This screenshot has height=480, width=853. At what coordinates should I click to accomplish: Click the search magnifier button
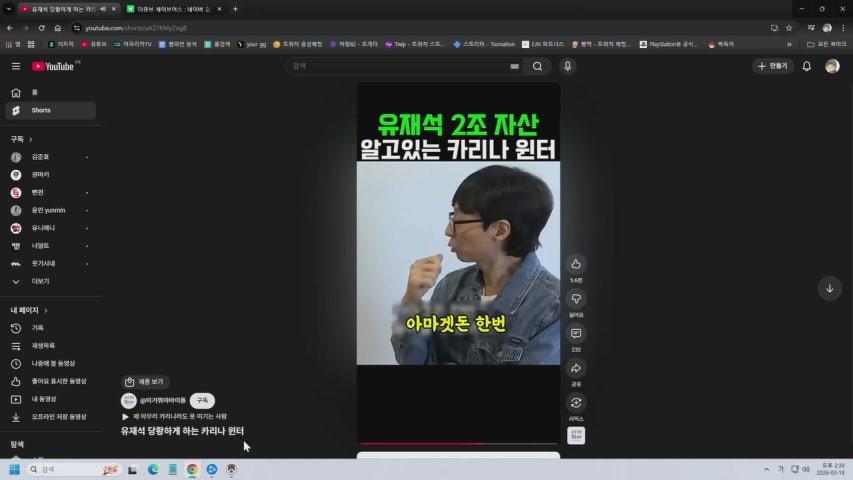point(537,66)
